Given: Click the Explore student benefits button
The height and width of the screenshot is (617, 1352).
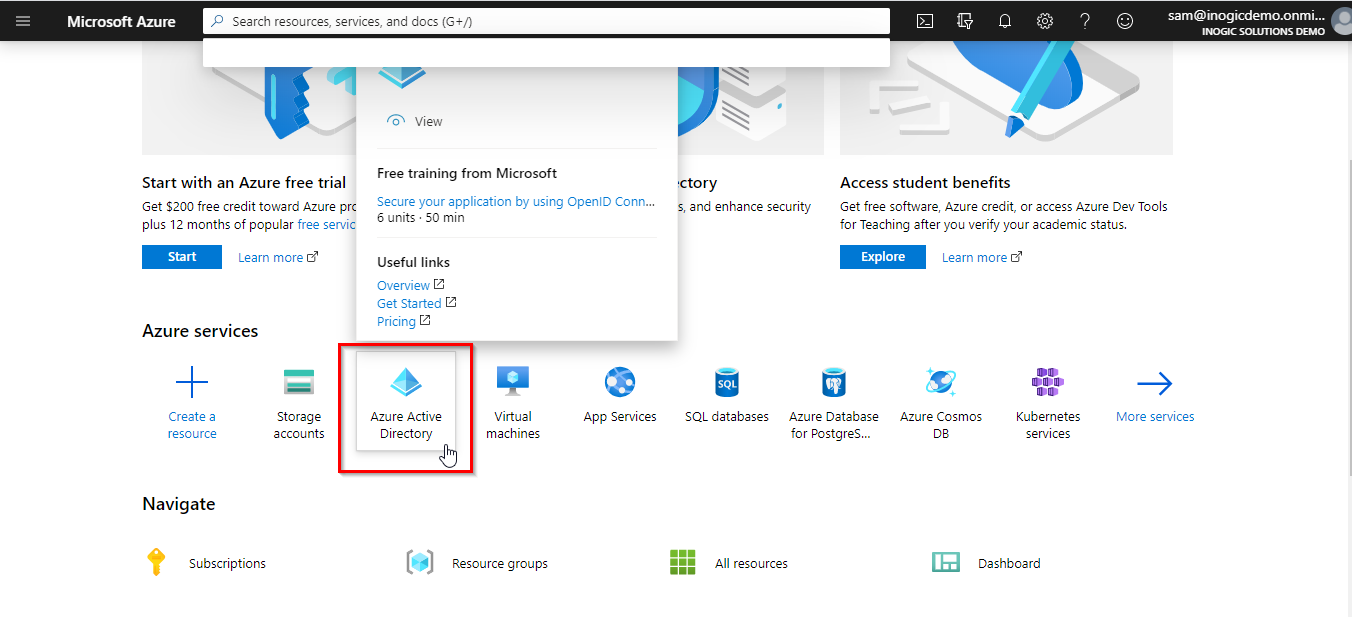Looking at the screenshot, I should point(883,257).
